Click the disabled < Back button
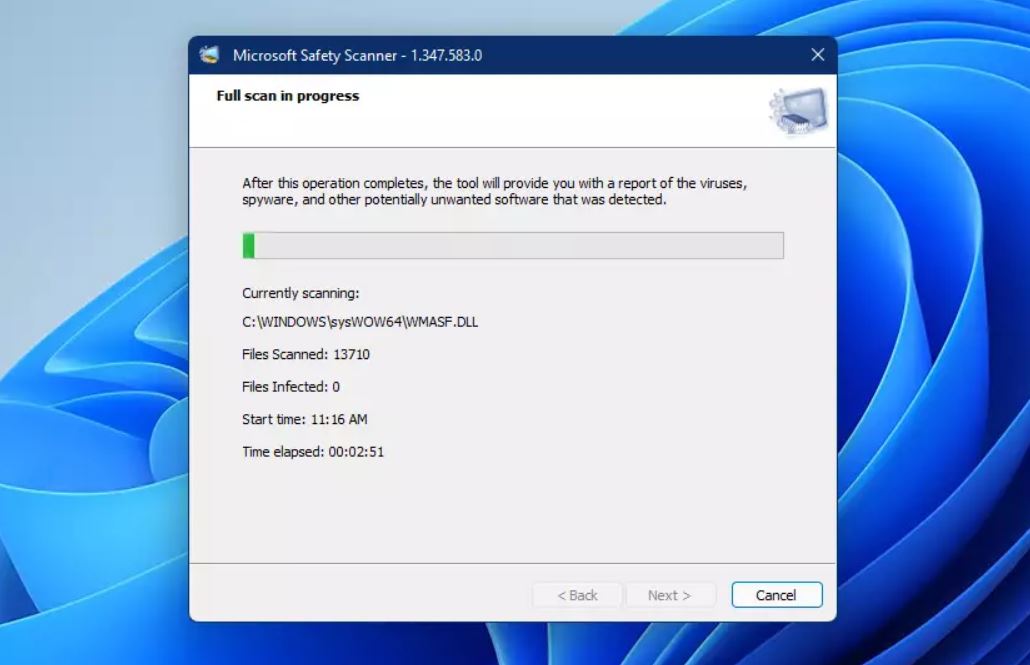 577,595
